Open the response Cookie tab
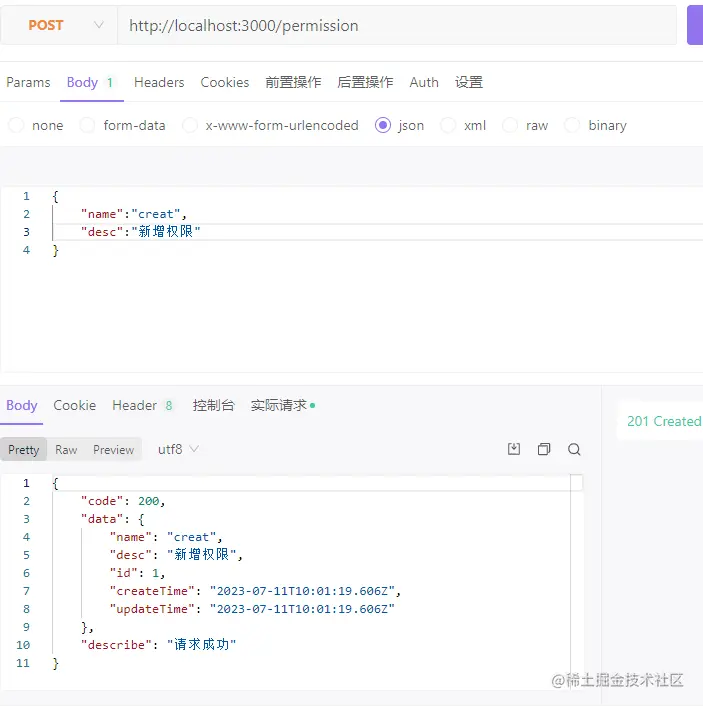 coord(74,405)
